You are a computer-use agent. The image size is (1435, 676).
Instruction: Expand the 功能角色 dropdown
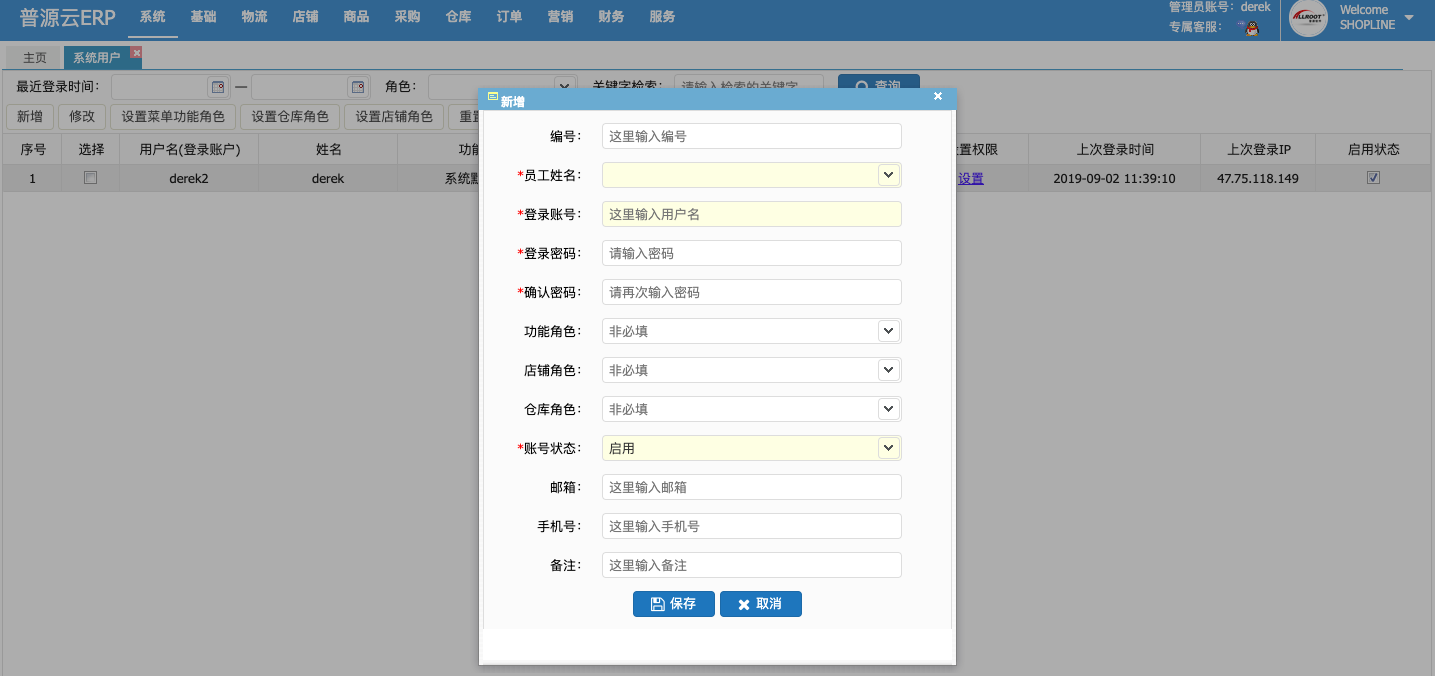[888, 331]
